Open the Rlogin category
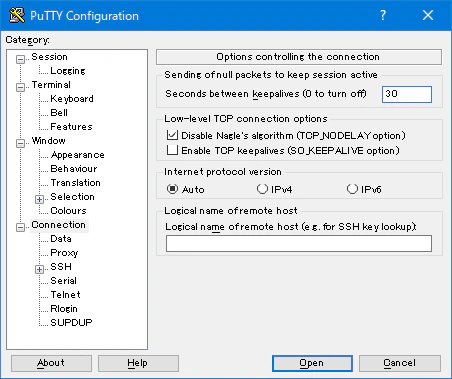Viewport: 452px width, 379px height. [64, 309]
